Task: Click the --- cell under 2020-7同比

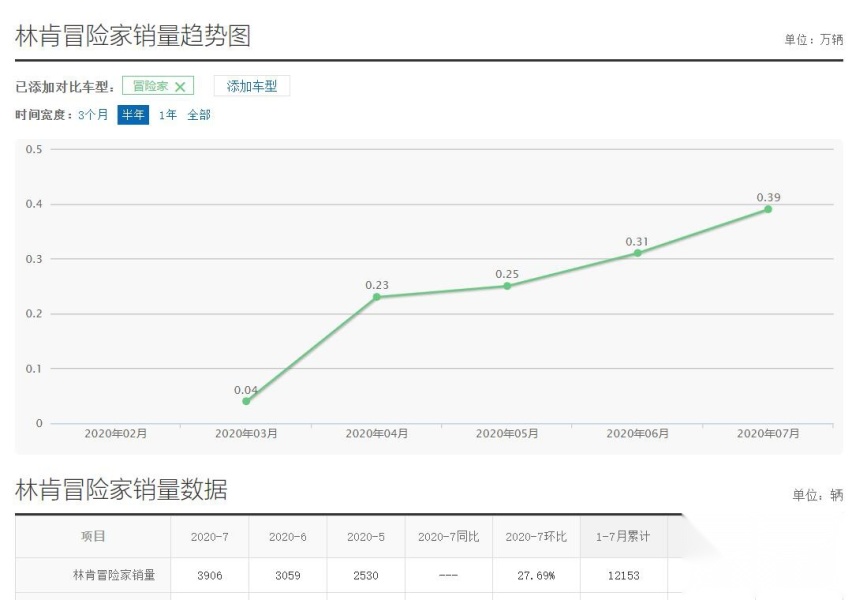Action: pyautogui.click(x=448, y=576)
